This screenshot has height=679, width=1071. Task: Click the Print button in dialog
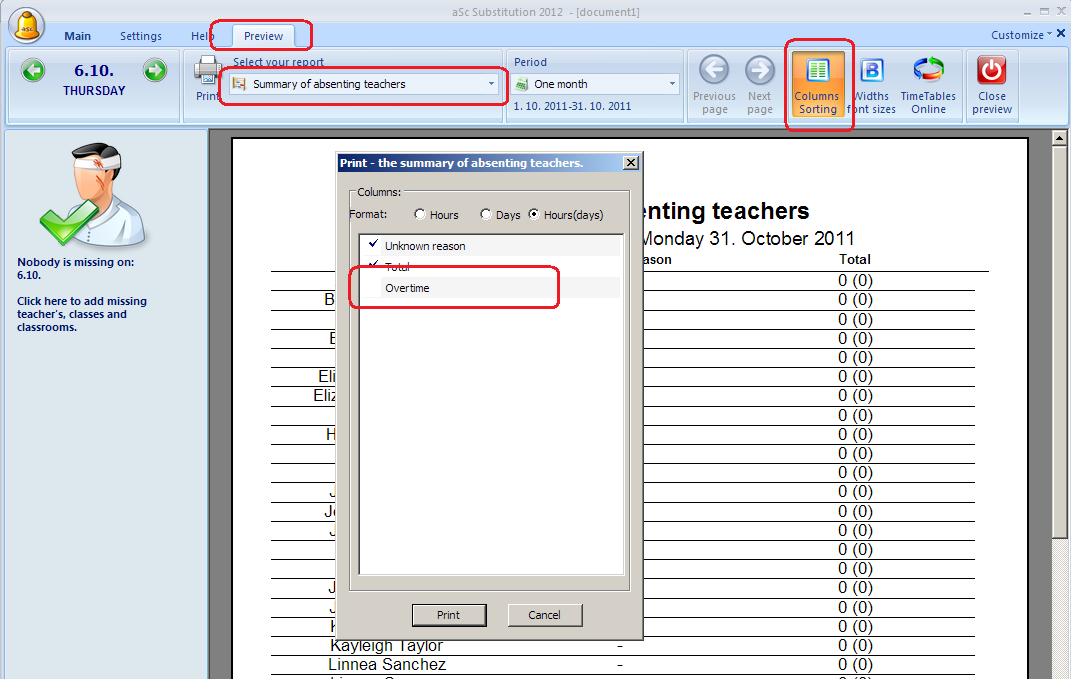click(x=449, y=615)
